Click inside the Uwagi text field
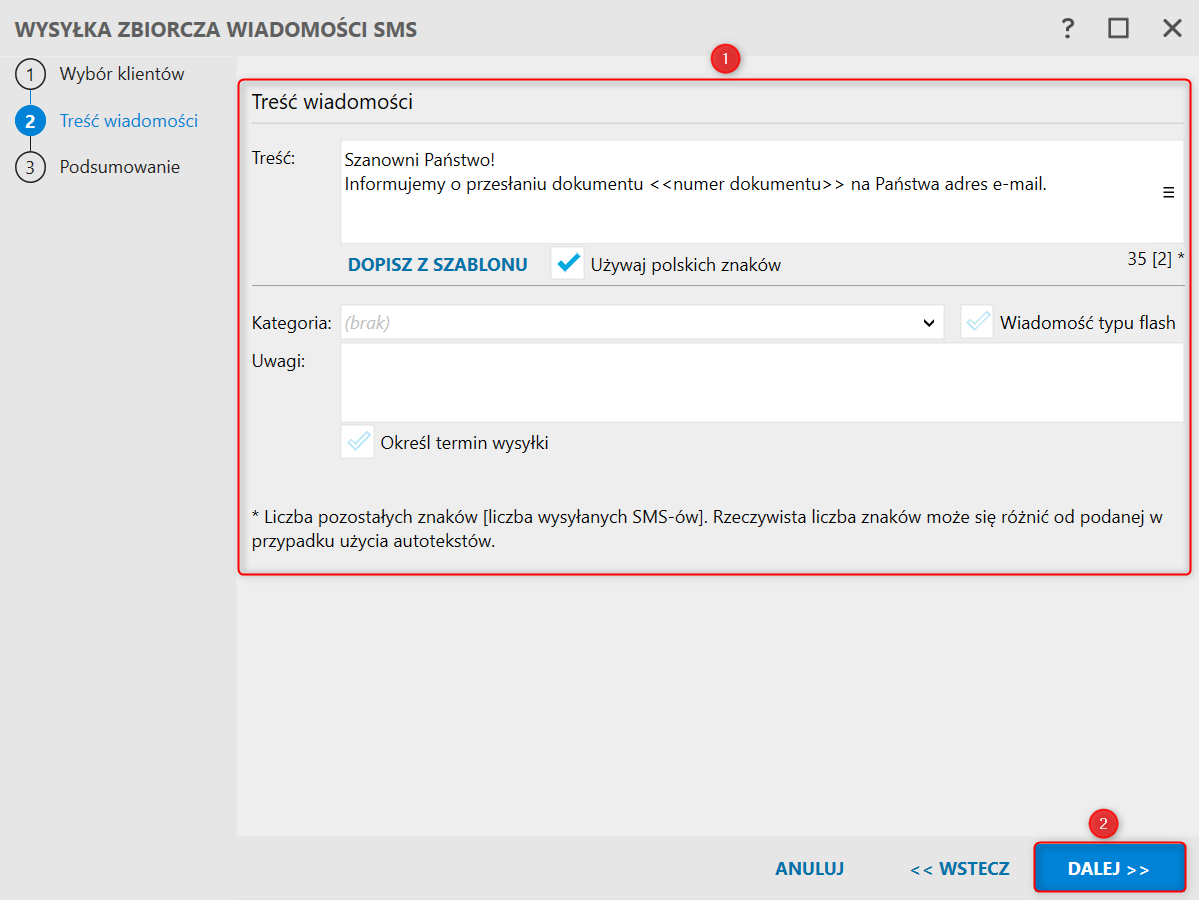The image size is (1199, 900). point(761,382)
